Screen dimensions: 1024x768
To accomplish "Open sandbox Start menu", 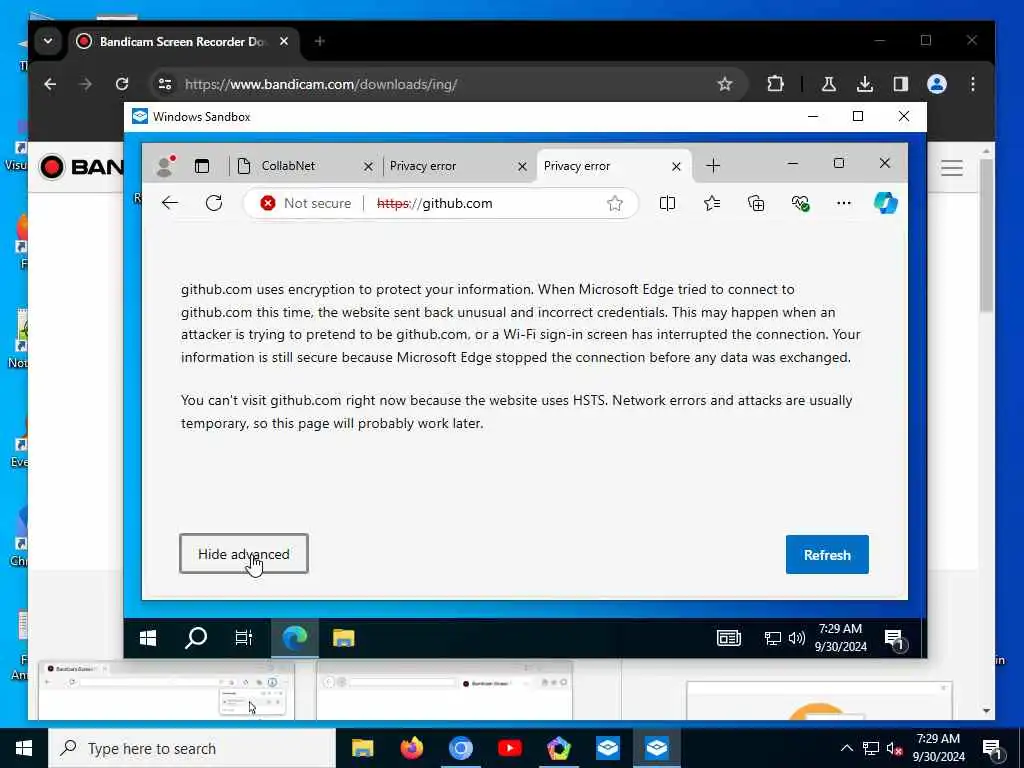I will (x=148, y=638).
